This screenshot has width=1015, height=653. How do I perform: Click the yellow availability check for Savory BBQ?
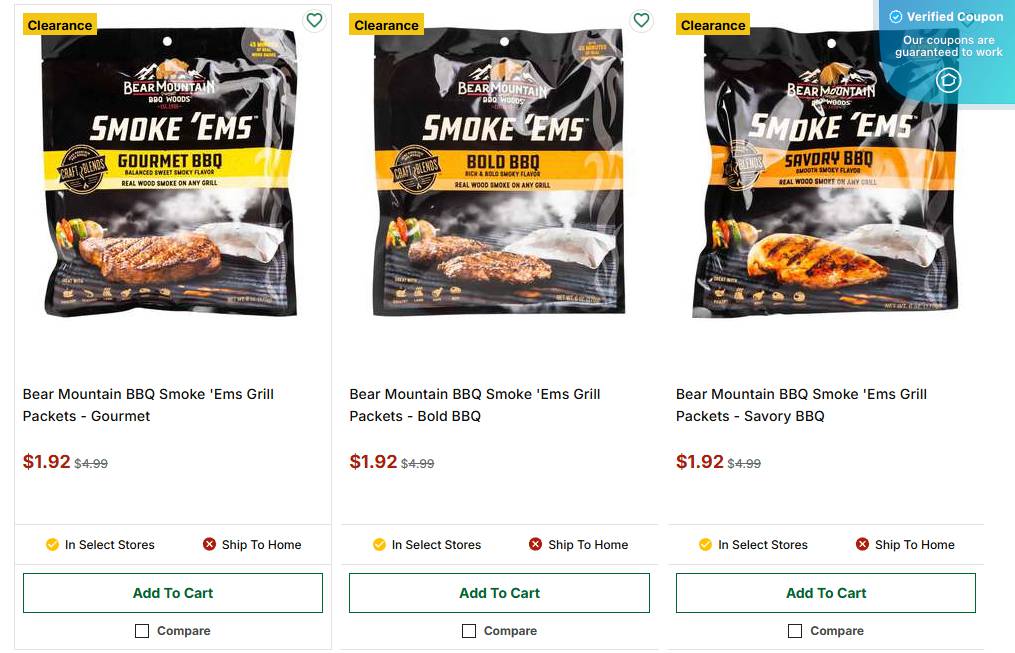(705, 545)
